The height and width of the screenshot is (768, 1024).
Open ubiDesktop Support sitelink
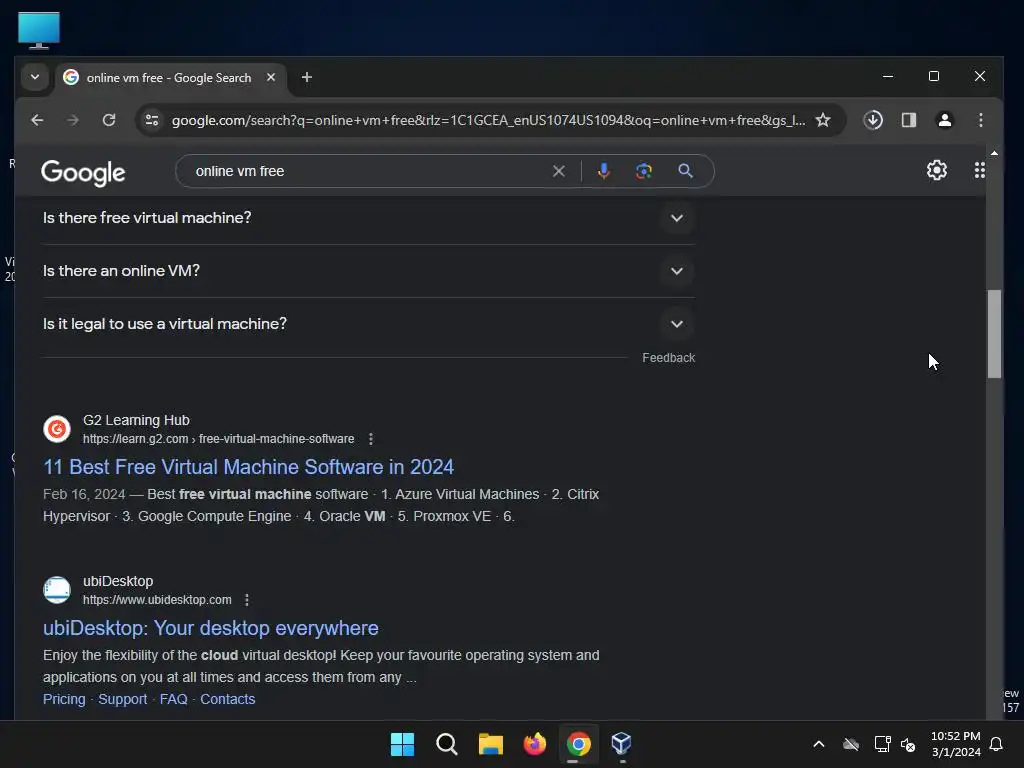123,699
